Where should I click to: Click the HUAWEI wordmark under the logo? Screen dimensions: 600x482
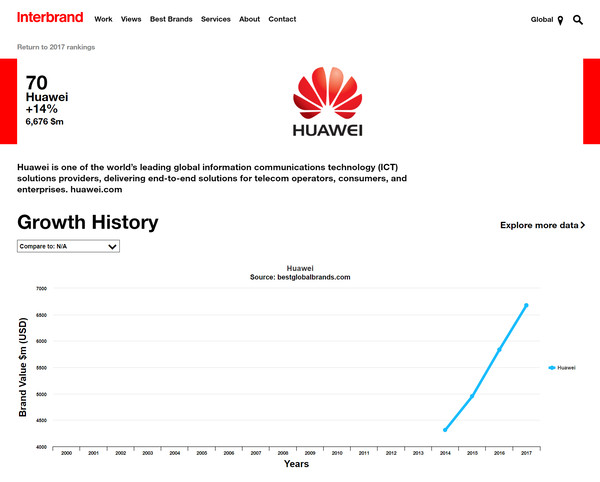tap(328, 130)
